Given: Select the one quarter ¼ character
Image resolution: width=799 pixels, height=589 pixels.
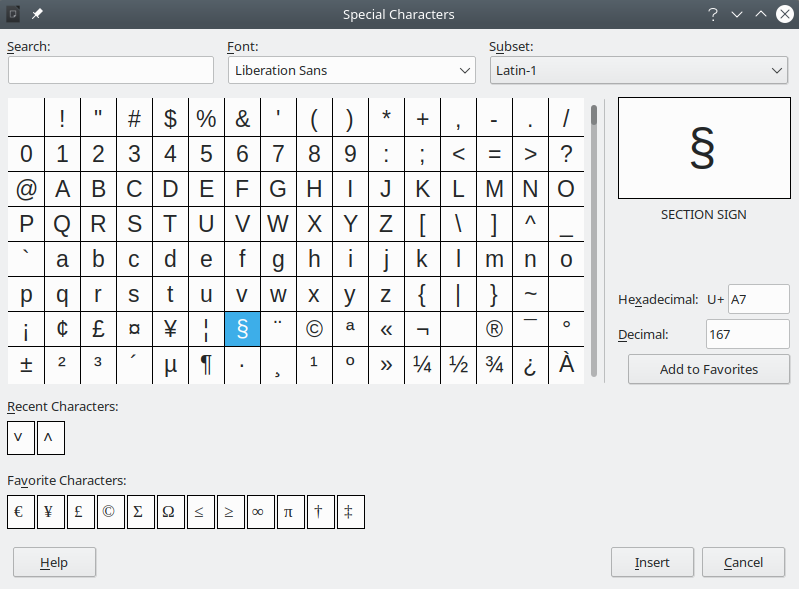Looking at the screenshot, I should point(422,365).
